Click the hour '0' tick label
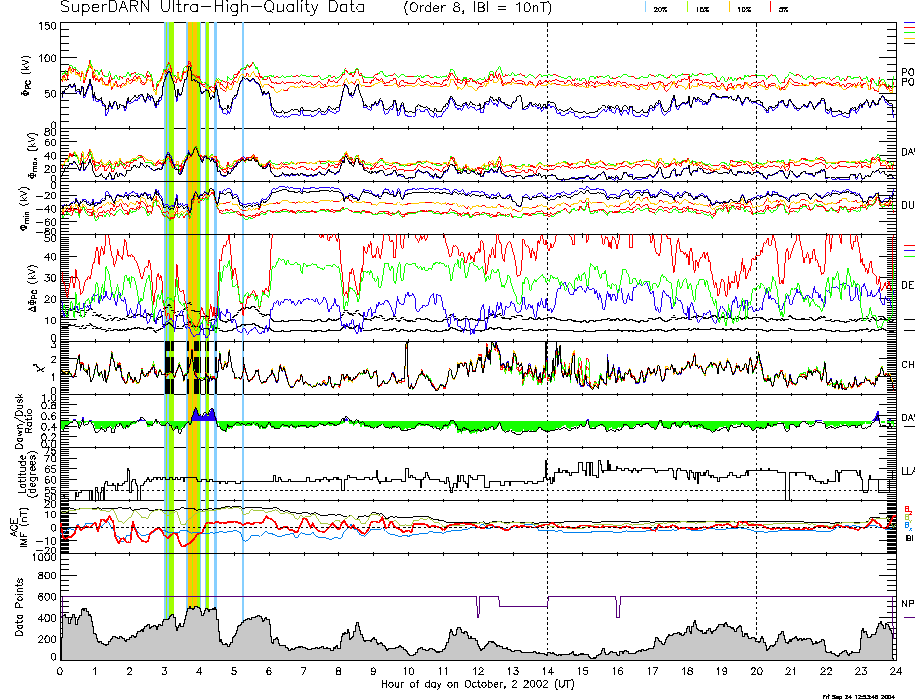The image size is (915, 700). tap(60, 671)
